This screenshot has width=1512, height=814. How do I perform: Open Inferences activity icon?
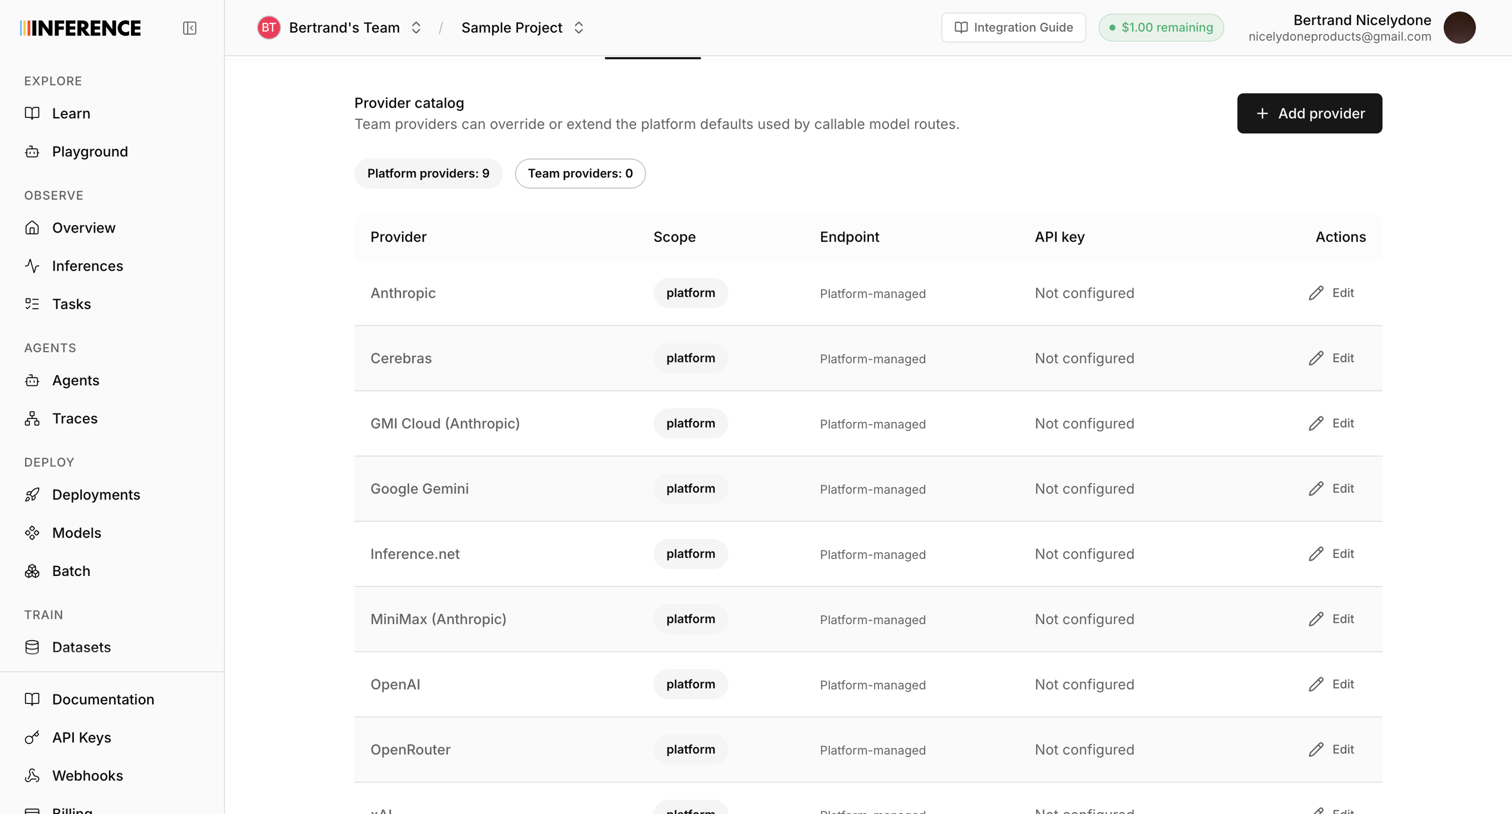coord(32,265)
